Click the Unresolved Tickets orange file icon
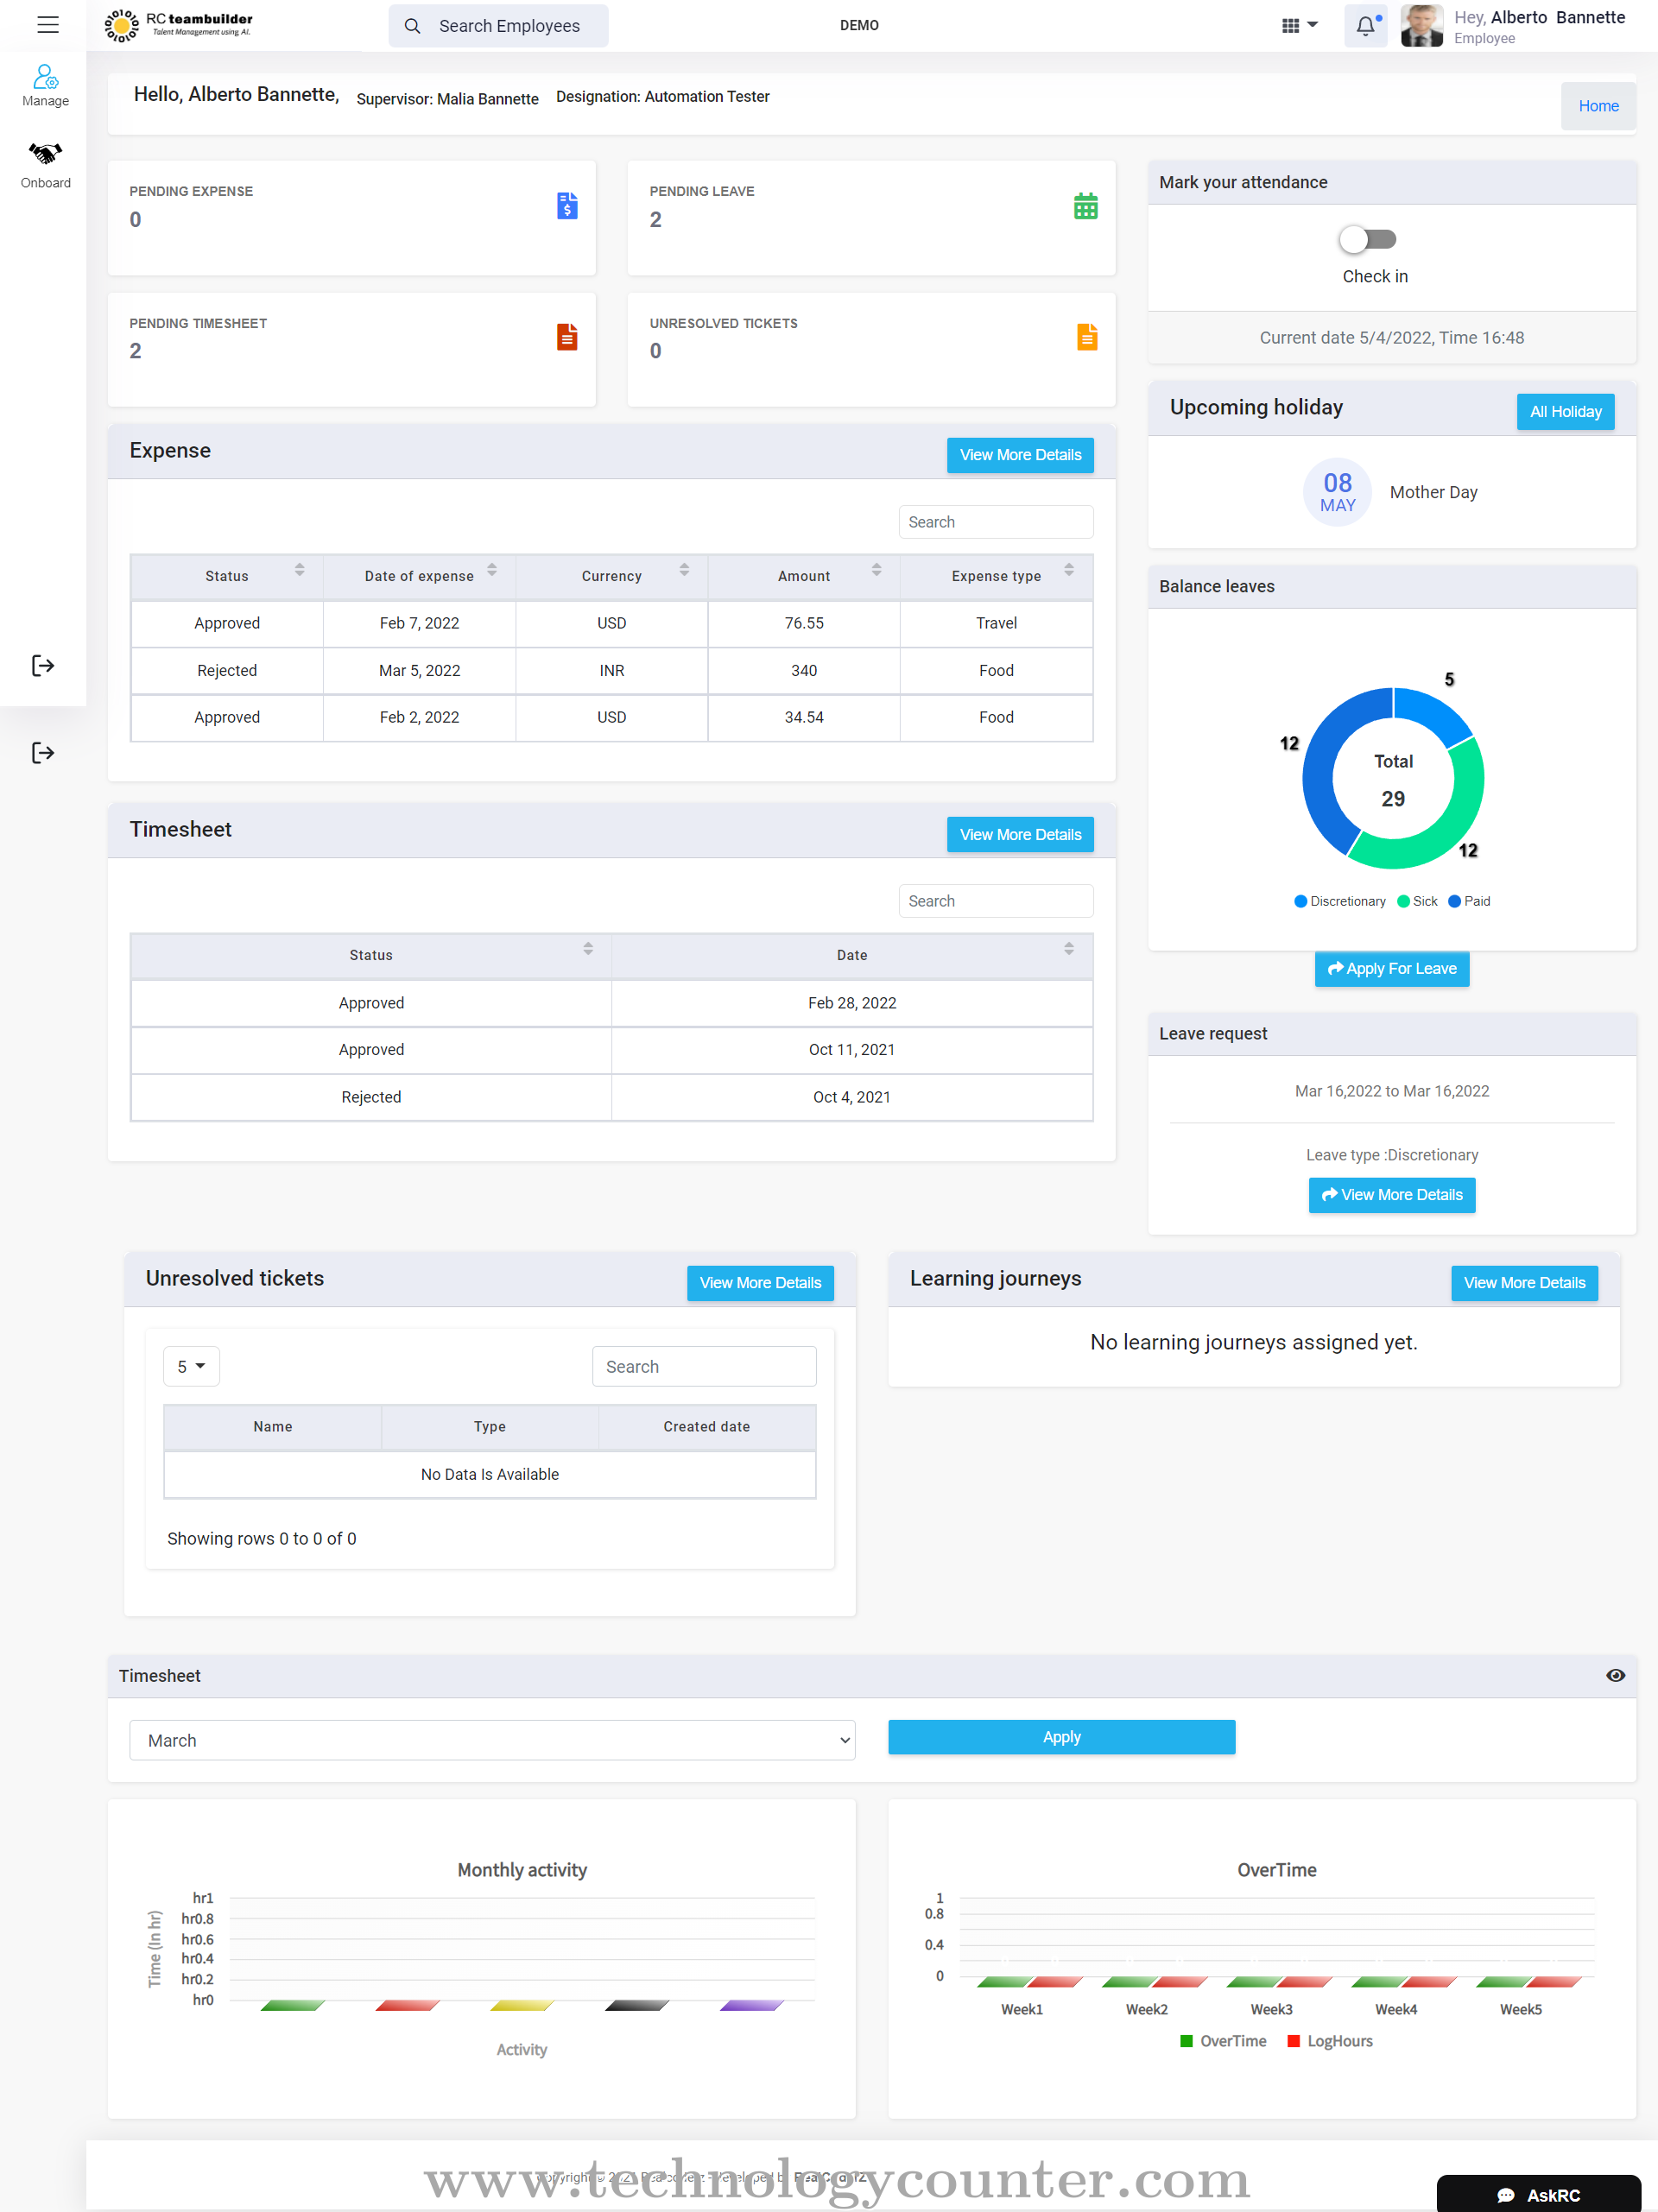The height and width of the screenshot is (2212, 1658). [1087, 337]
